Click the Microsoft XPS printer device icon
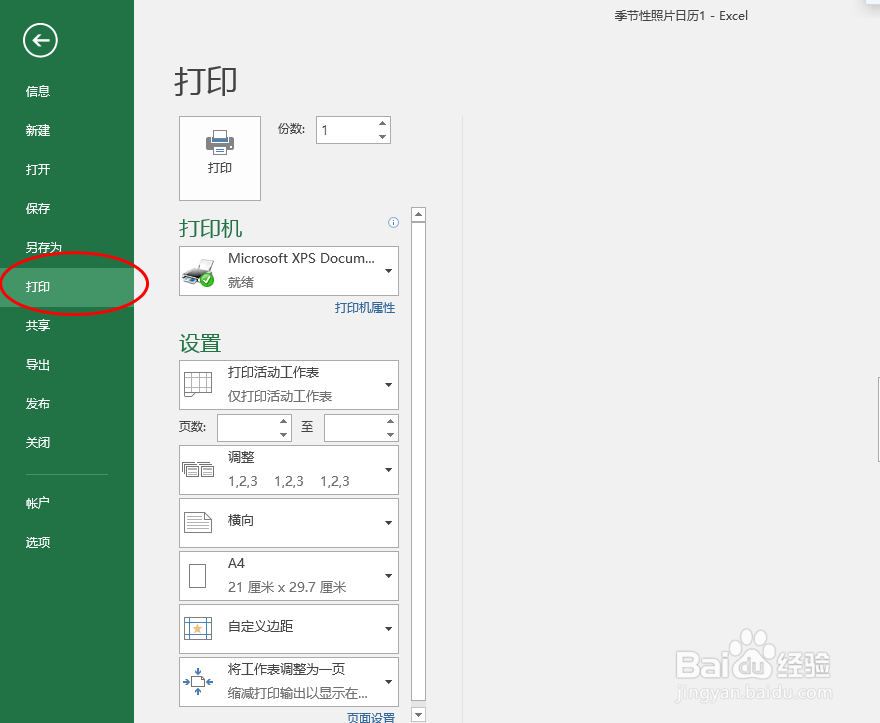 pos(198,270)
